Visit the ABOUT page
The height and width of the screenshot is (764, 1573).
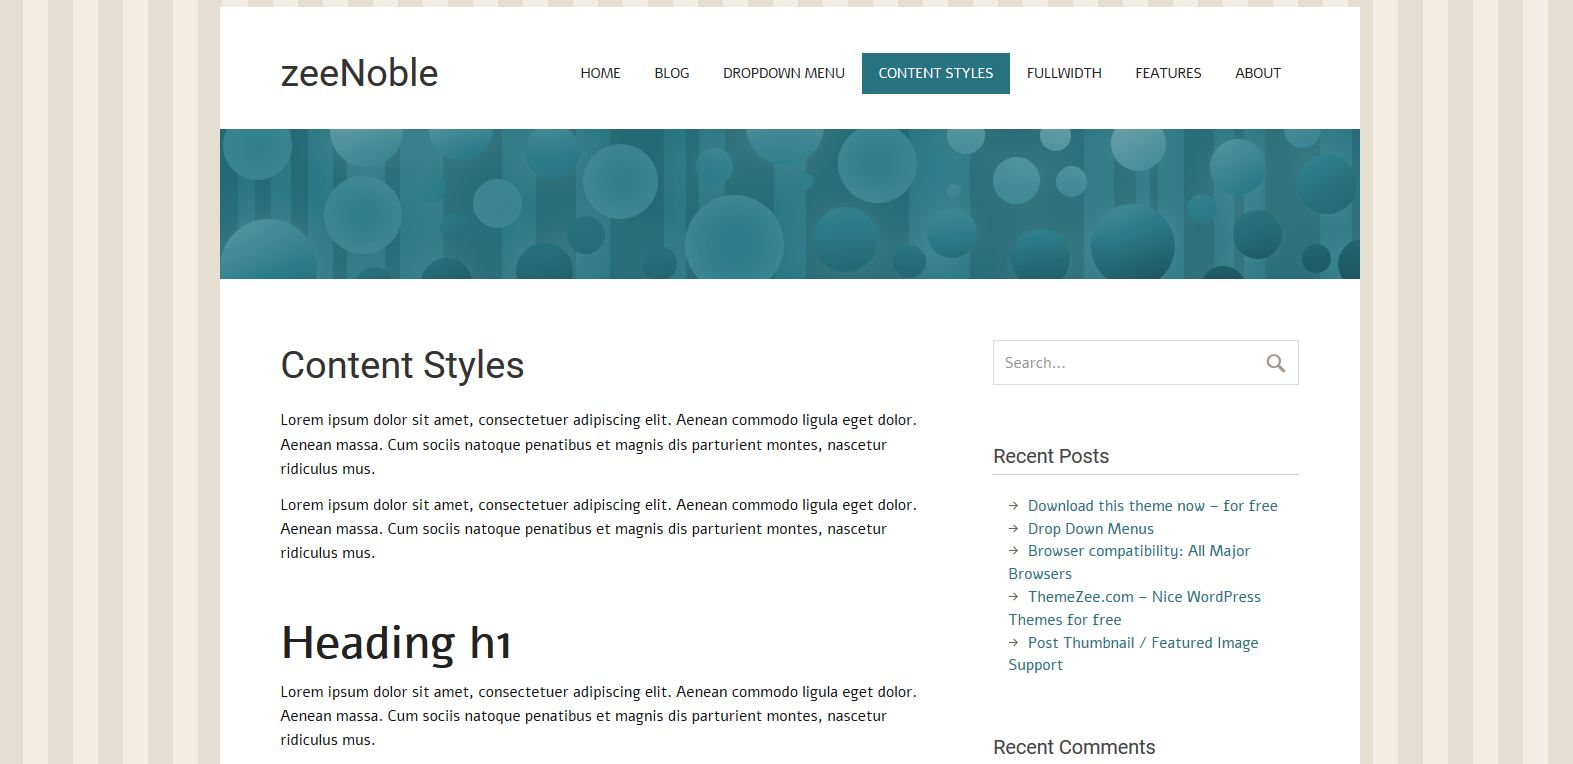[x=1257, y=73]
